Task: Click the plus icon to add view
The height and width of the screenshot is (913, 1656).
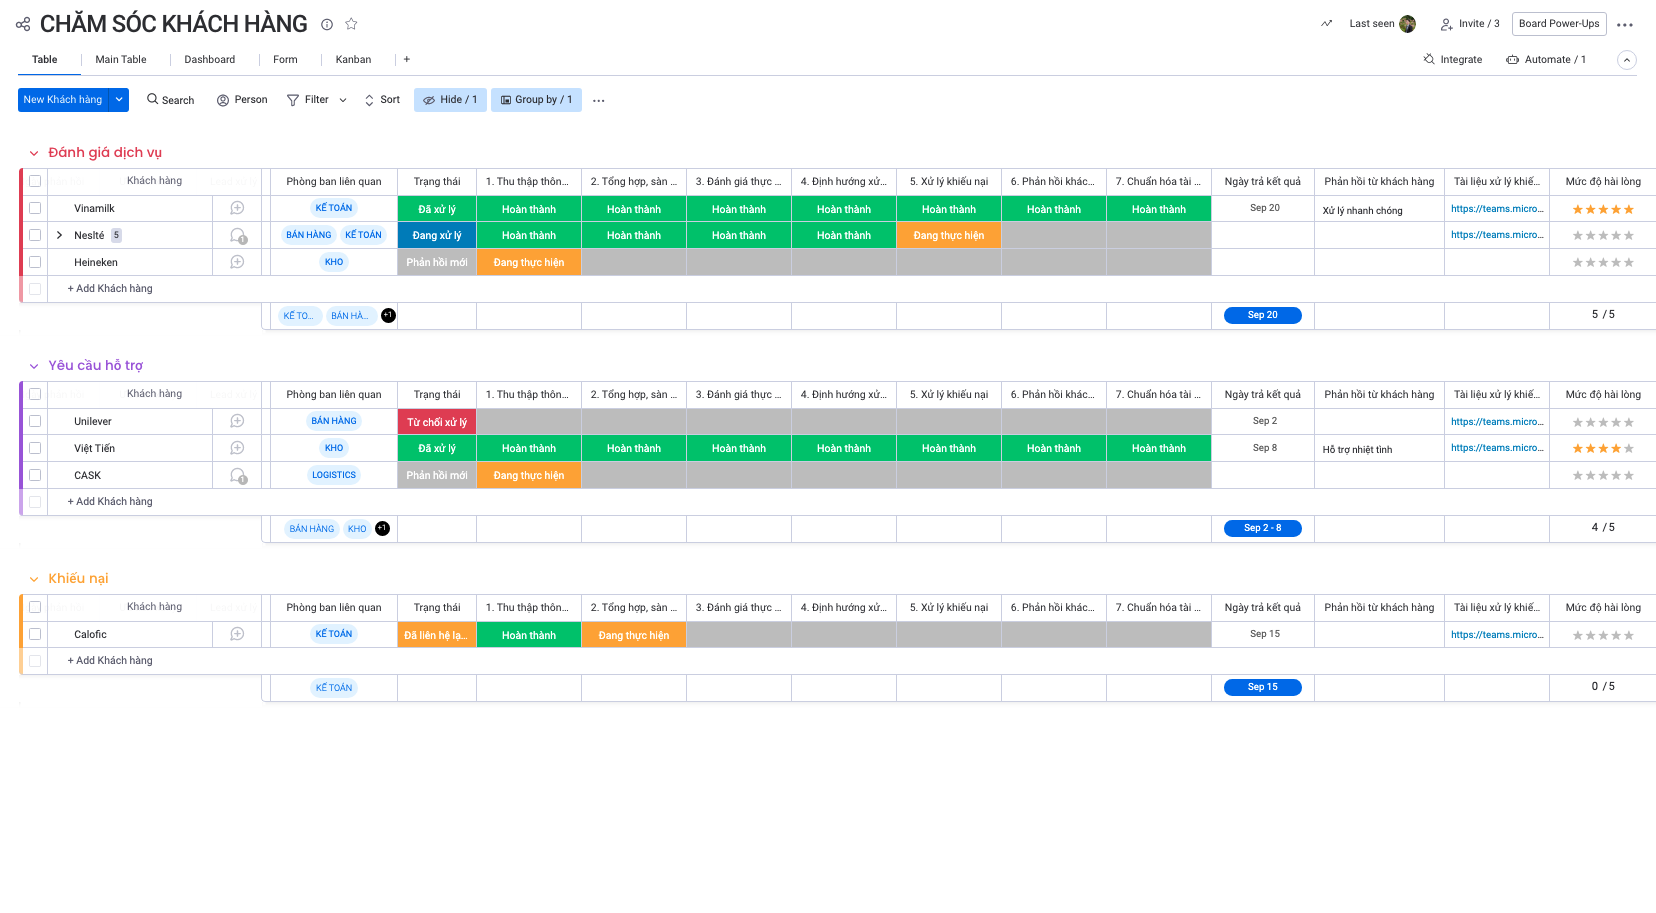Action: [406, 60]
